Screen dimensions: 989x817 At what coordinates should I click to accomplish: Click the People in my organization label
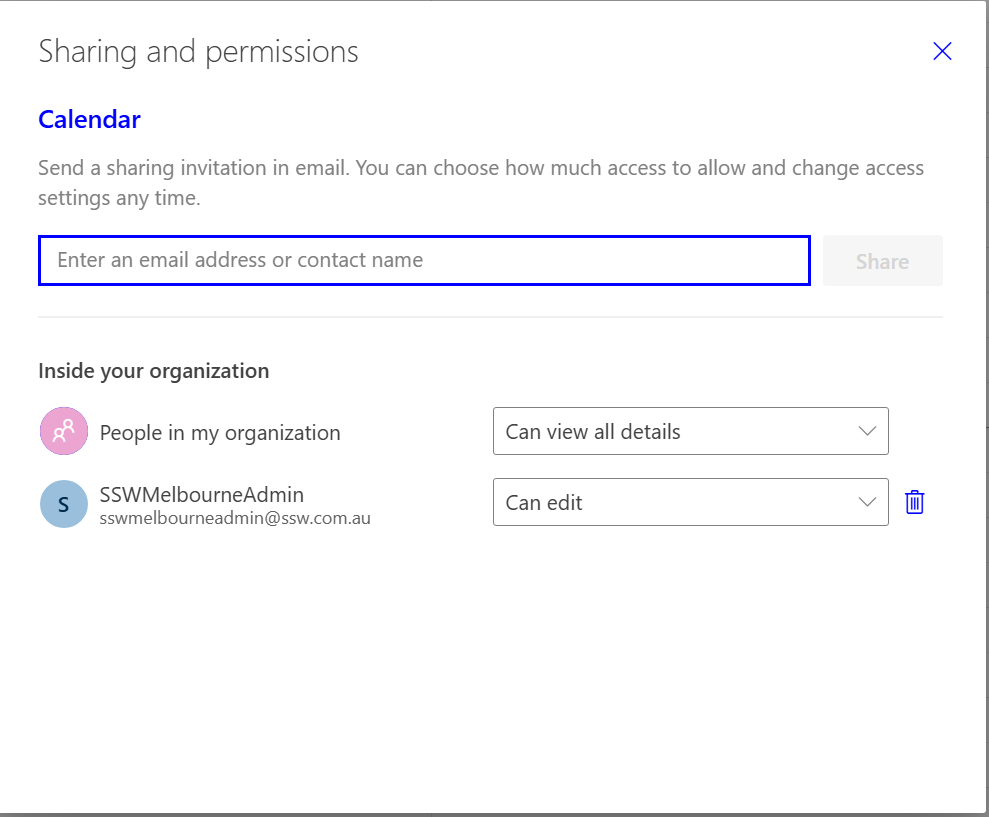pyautogui.click(x=220, y=433)
